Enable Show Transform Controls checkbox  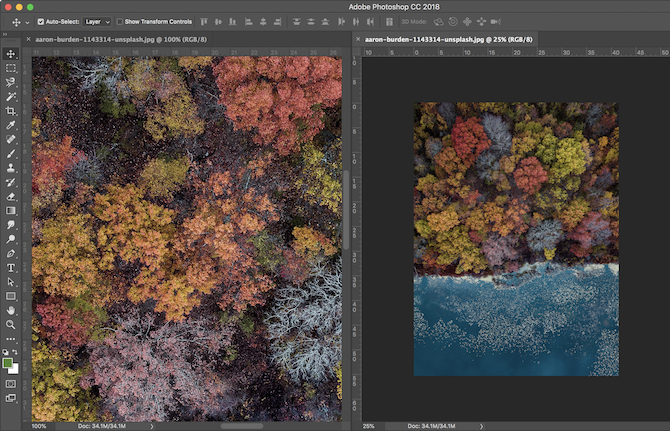coord(119,21)
